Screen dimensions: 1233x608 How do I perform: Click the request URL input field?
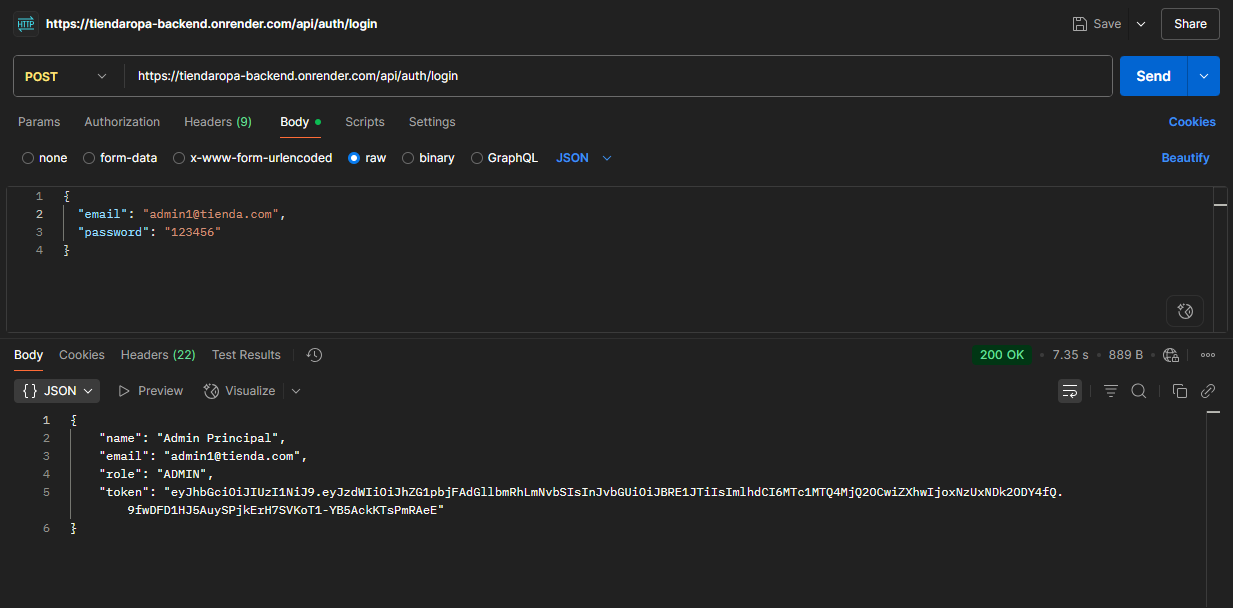(620, 76)
